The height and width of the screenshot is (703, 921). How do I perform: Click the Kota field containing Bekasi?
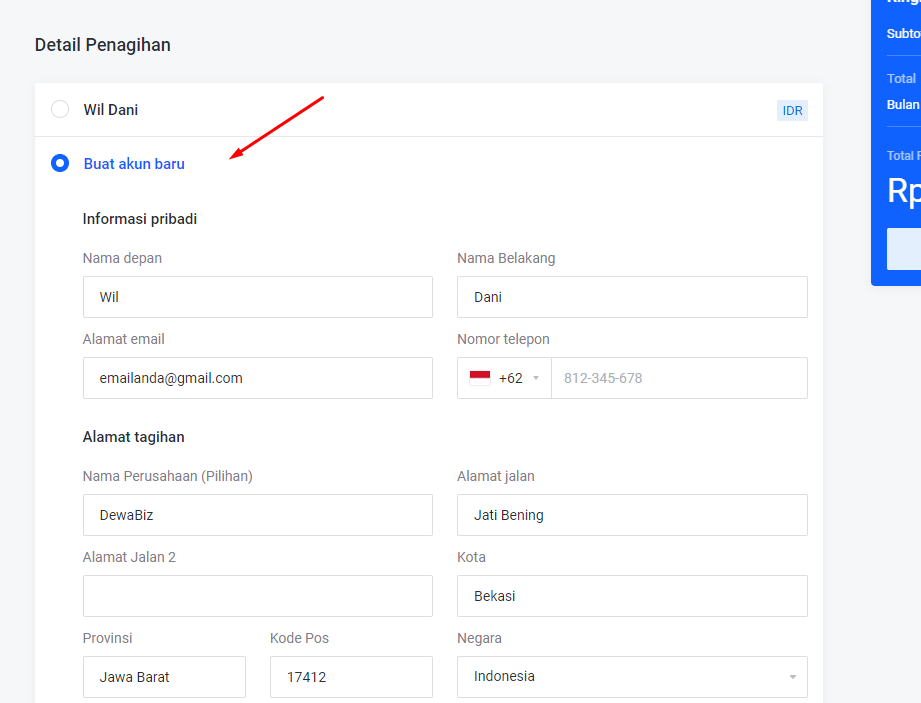(632, 596)
